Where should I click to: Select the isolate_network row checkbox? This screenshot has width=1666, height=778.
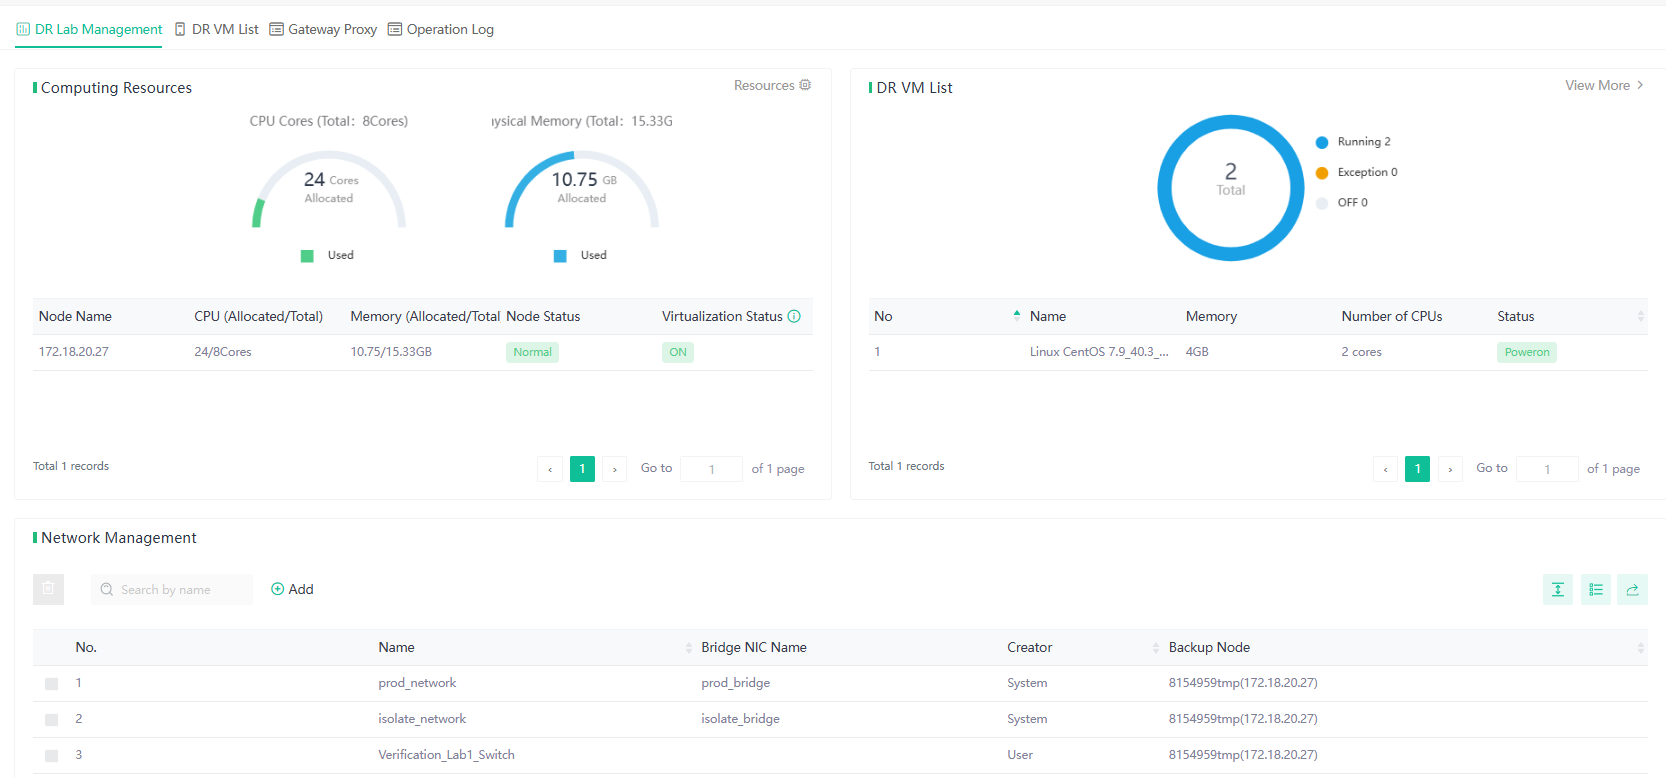click(x=52, y=720)
